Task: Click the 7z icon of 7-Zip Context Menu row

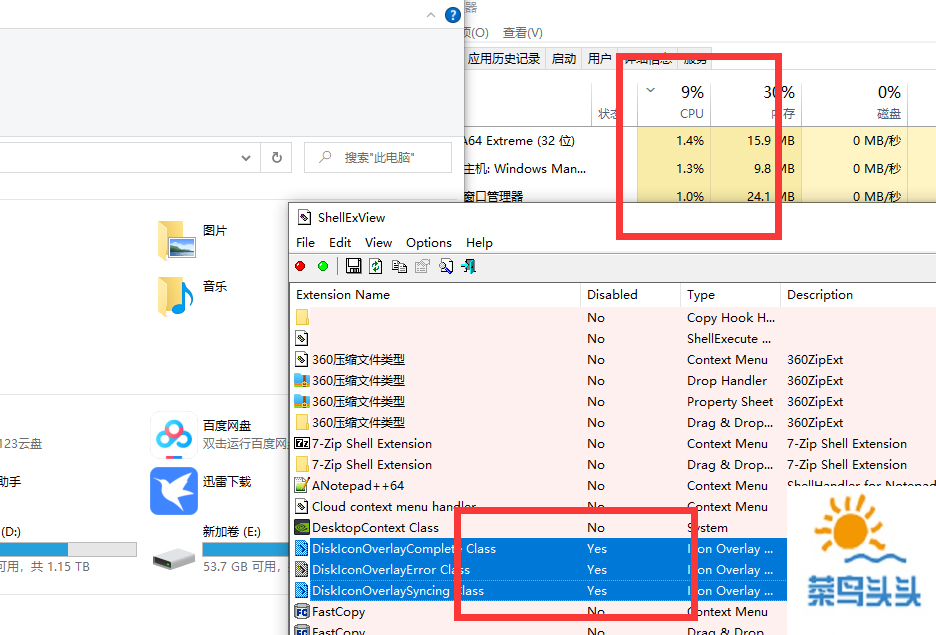Action: (303, 443)
